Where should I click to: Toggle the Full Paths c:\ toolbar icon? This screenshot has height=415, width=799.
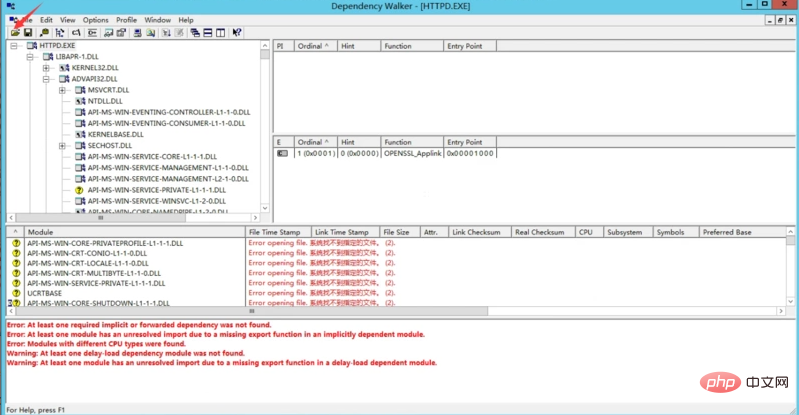coord(76,33)
